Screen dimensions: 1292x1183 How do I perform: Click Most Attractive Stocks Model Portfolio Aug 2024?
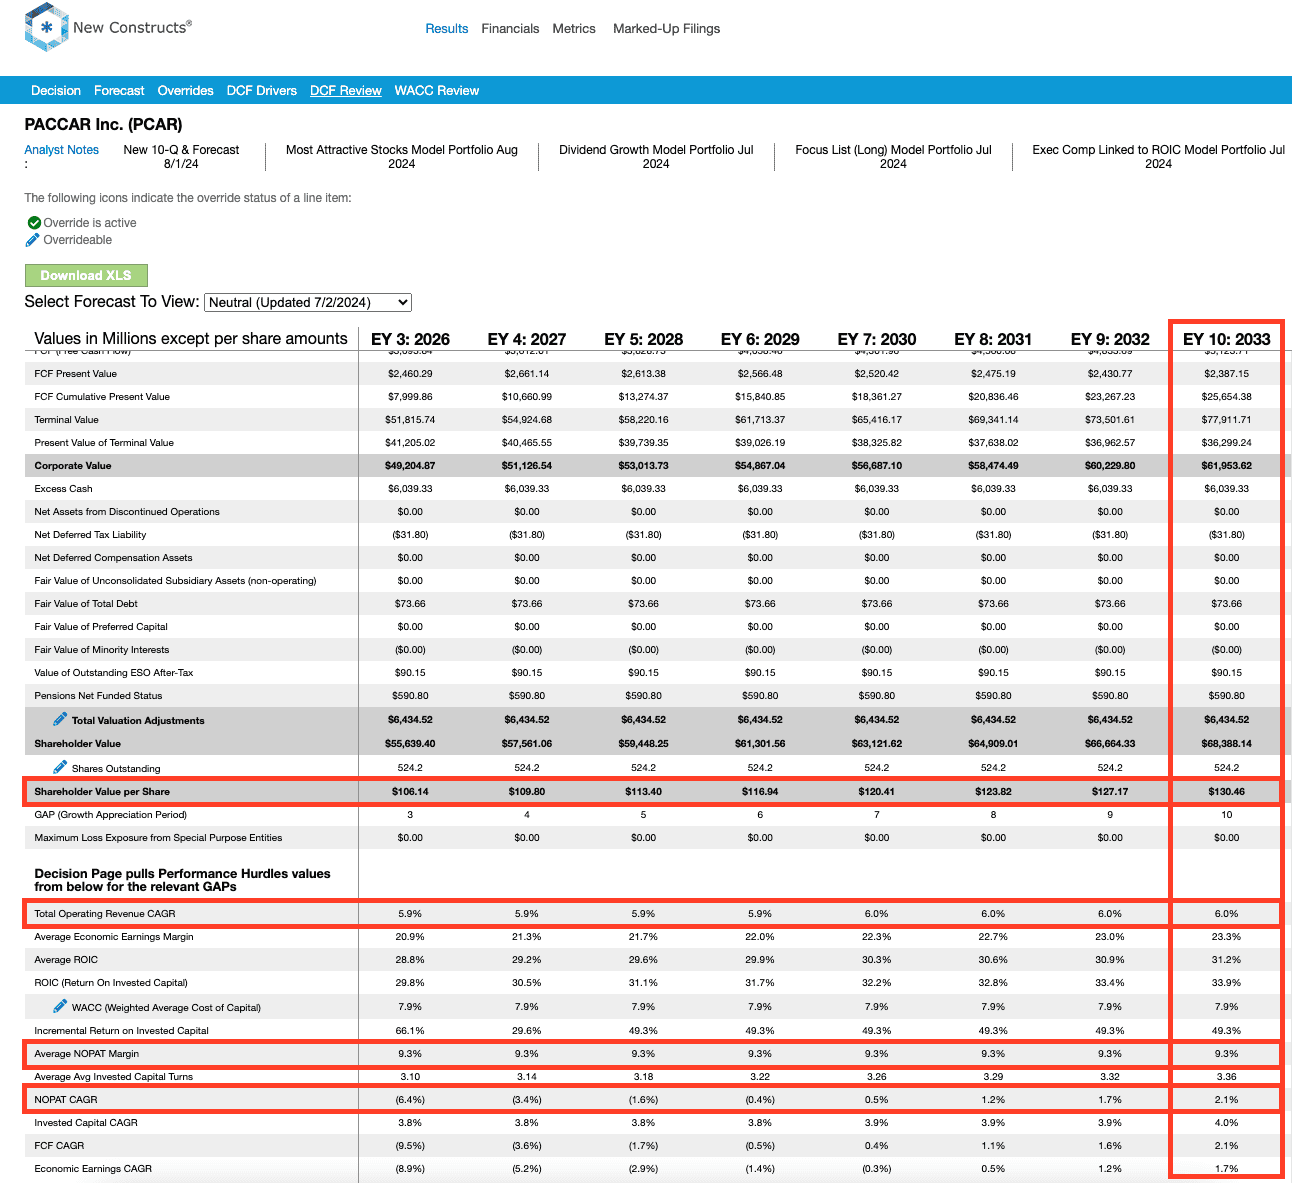[x=402, y=157]
